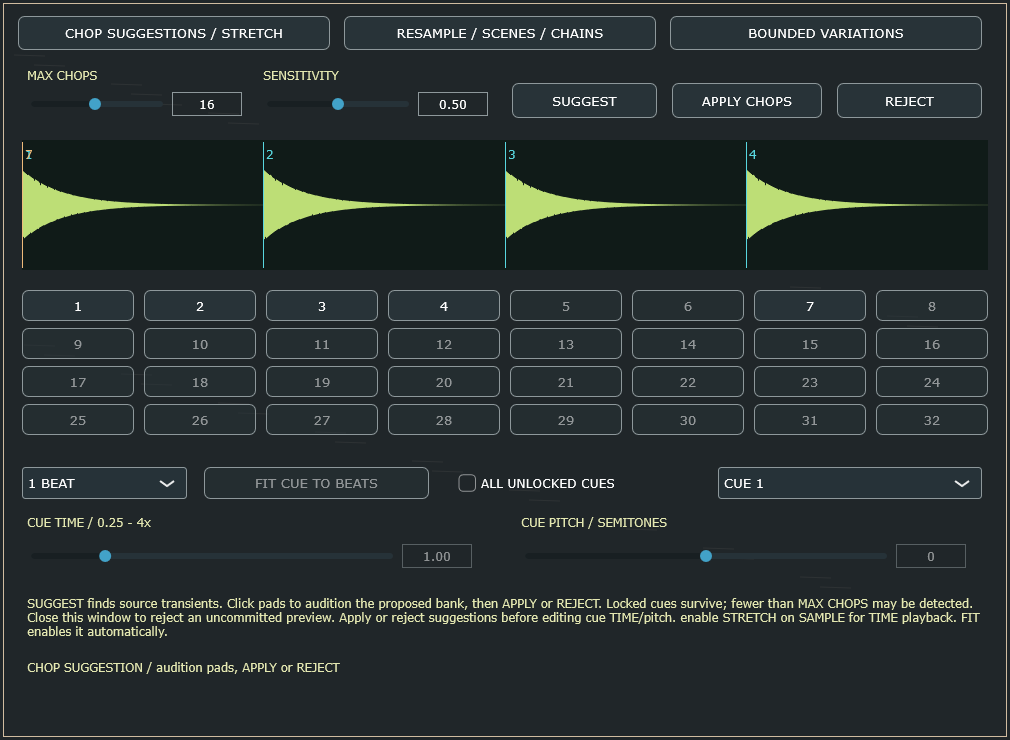1010x740 pixels.
Task: Click pad 20
Action: click(x=444, y=382)
